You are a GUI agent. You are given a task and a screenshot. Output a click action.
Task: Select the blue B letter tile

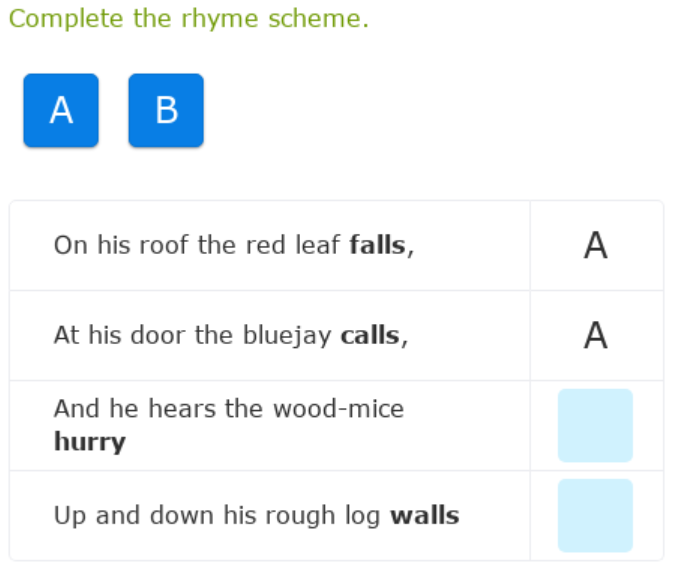coord(166,110)
